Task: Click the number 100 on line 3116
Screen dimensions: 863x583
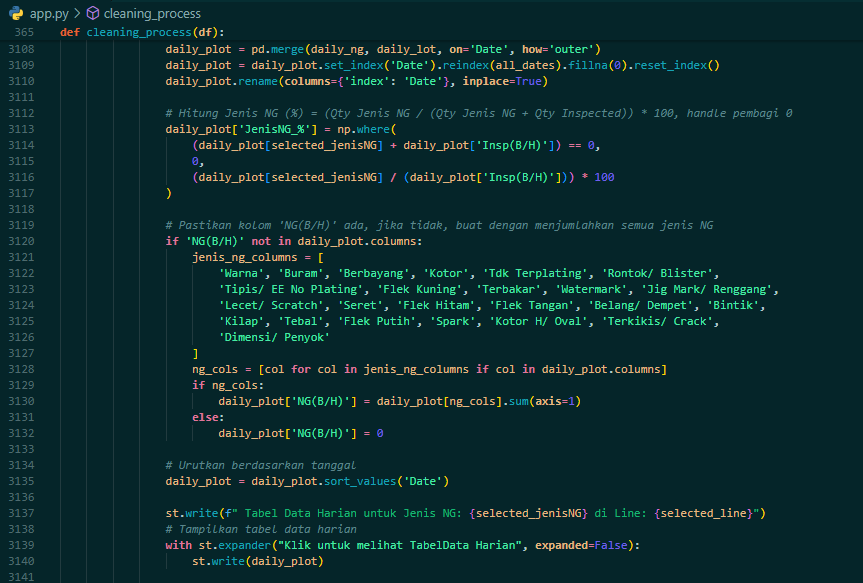Action: (604, 177)
